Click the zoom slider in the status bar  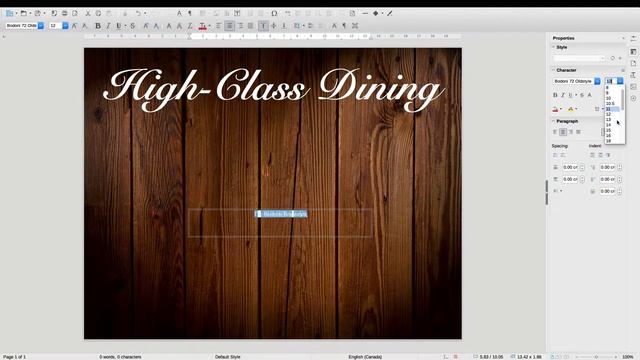(x=596, y=357)
